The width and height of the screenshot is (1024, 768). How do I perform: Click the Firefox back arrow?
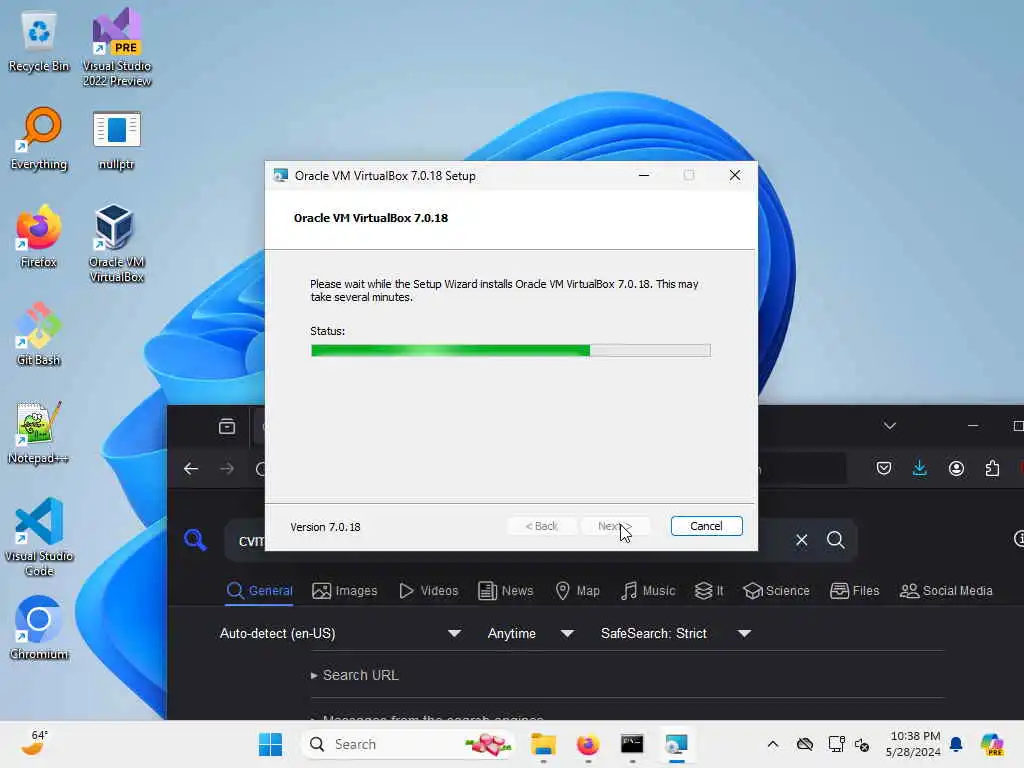(x=191, y=469)
